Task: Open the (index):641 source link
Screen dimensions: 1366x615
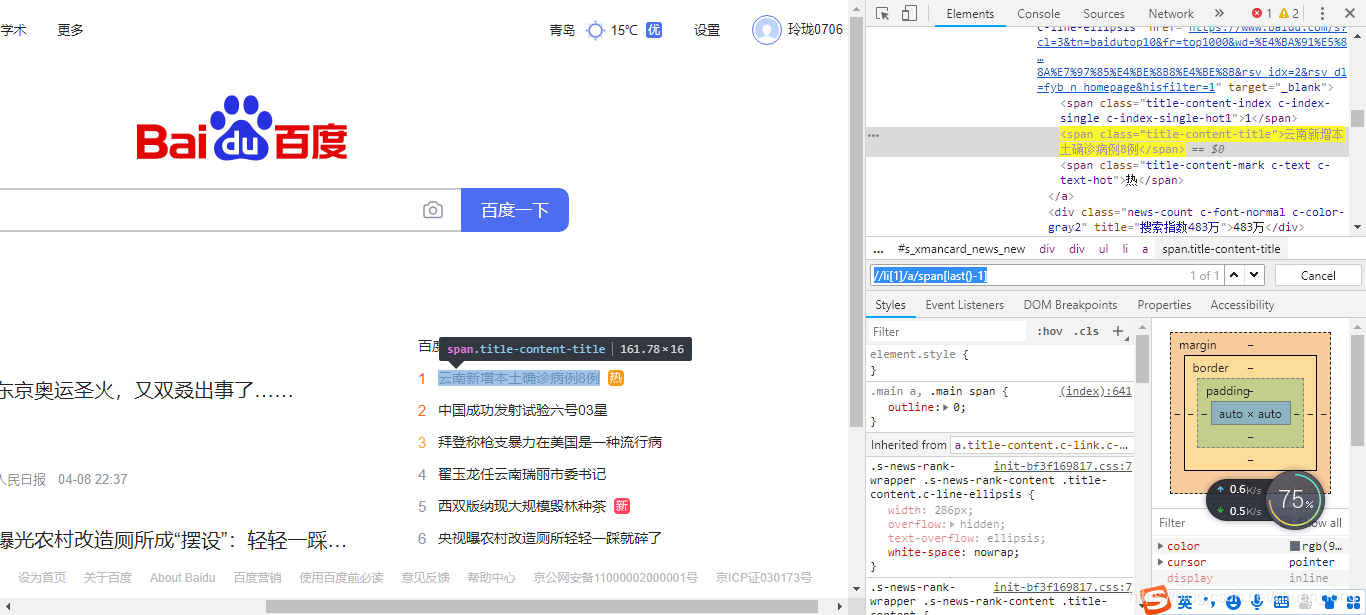Action: coord(1096,391)
